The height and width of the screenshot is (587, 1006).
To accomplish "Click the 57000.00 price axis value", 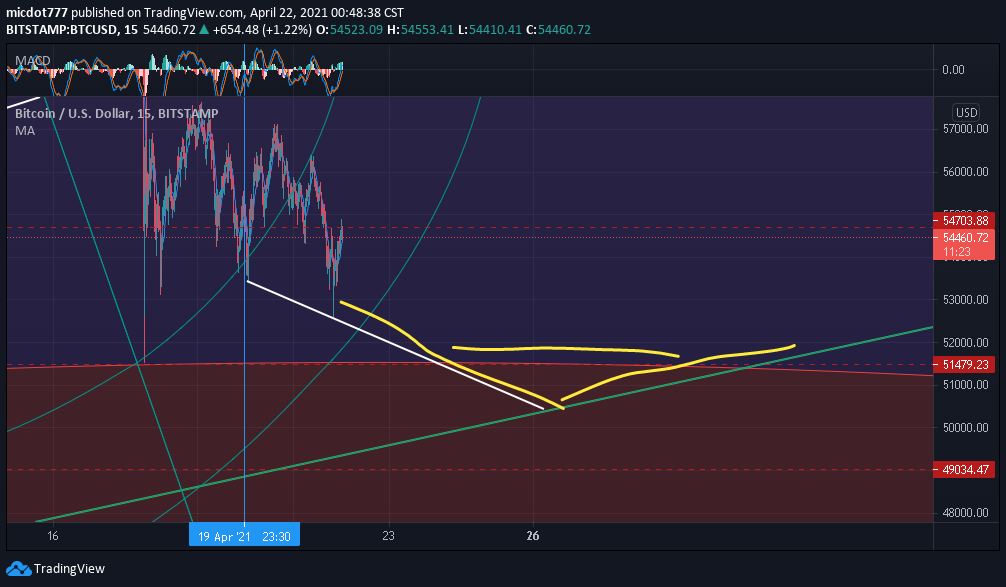I will (965, 129).
